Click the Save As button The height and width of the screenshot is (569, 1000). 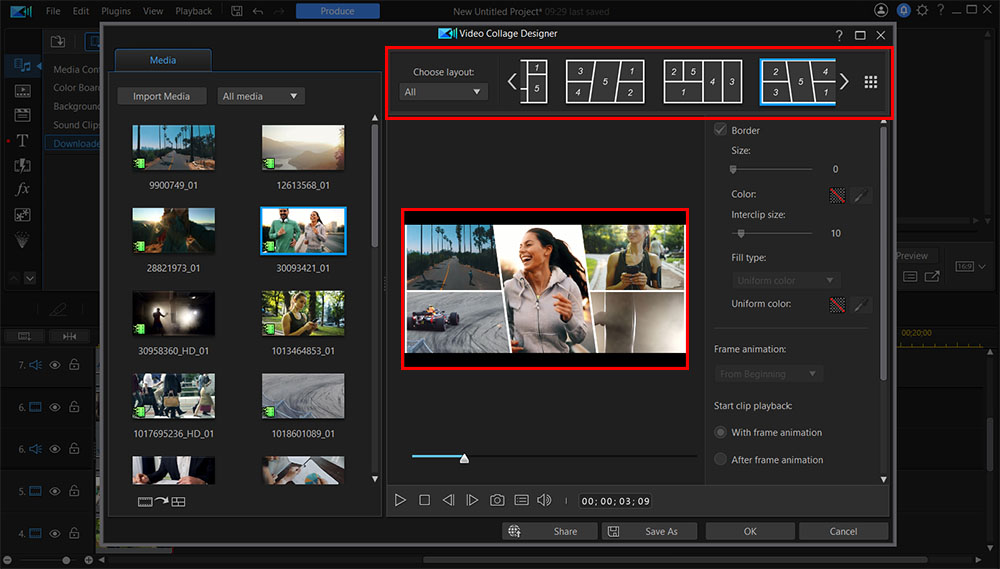click(650, 532)
